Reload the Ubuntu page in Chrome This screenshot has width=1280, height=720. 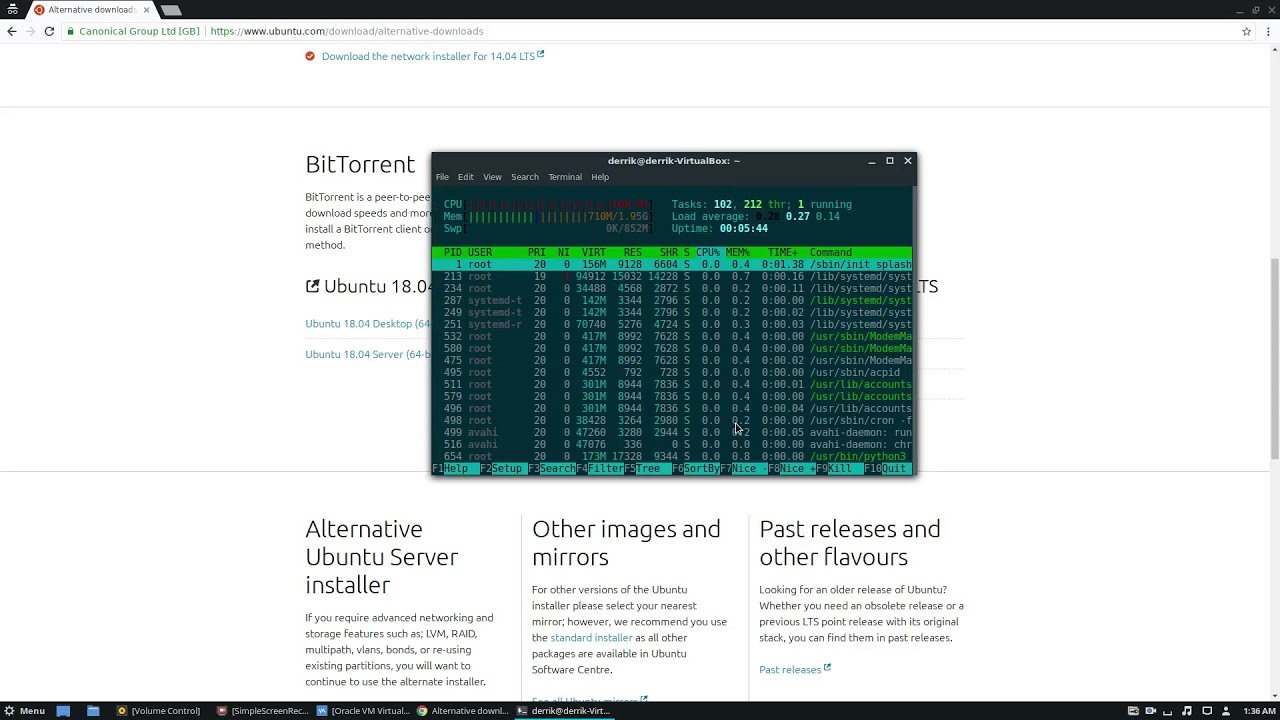(49, 31)
